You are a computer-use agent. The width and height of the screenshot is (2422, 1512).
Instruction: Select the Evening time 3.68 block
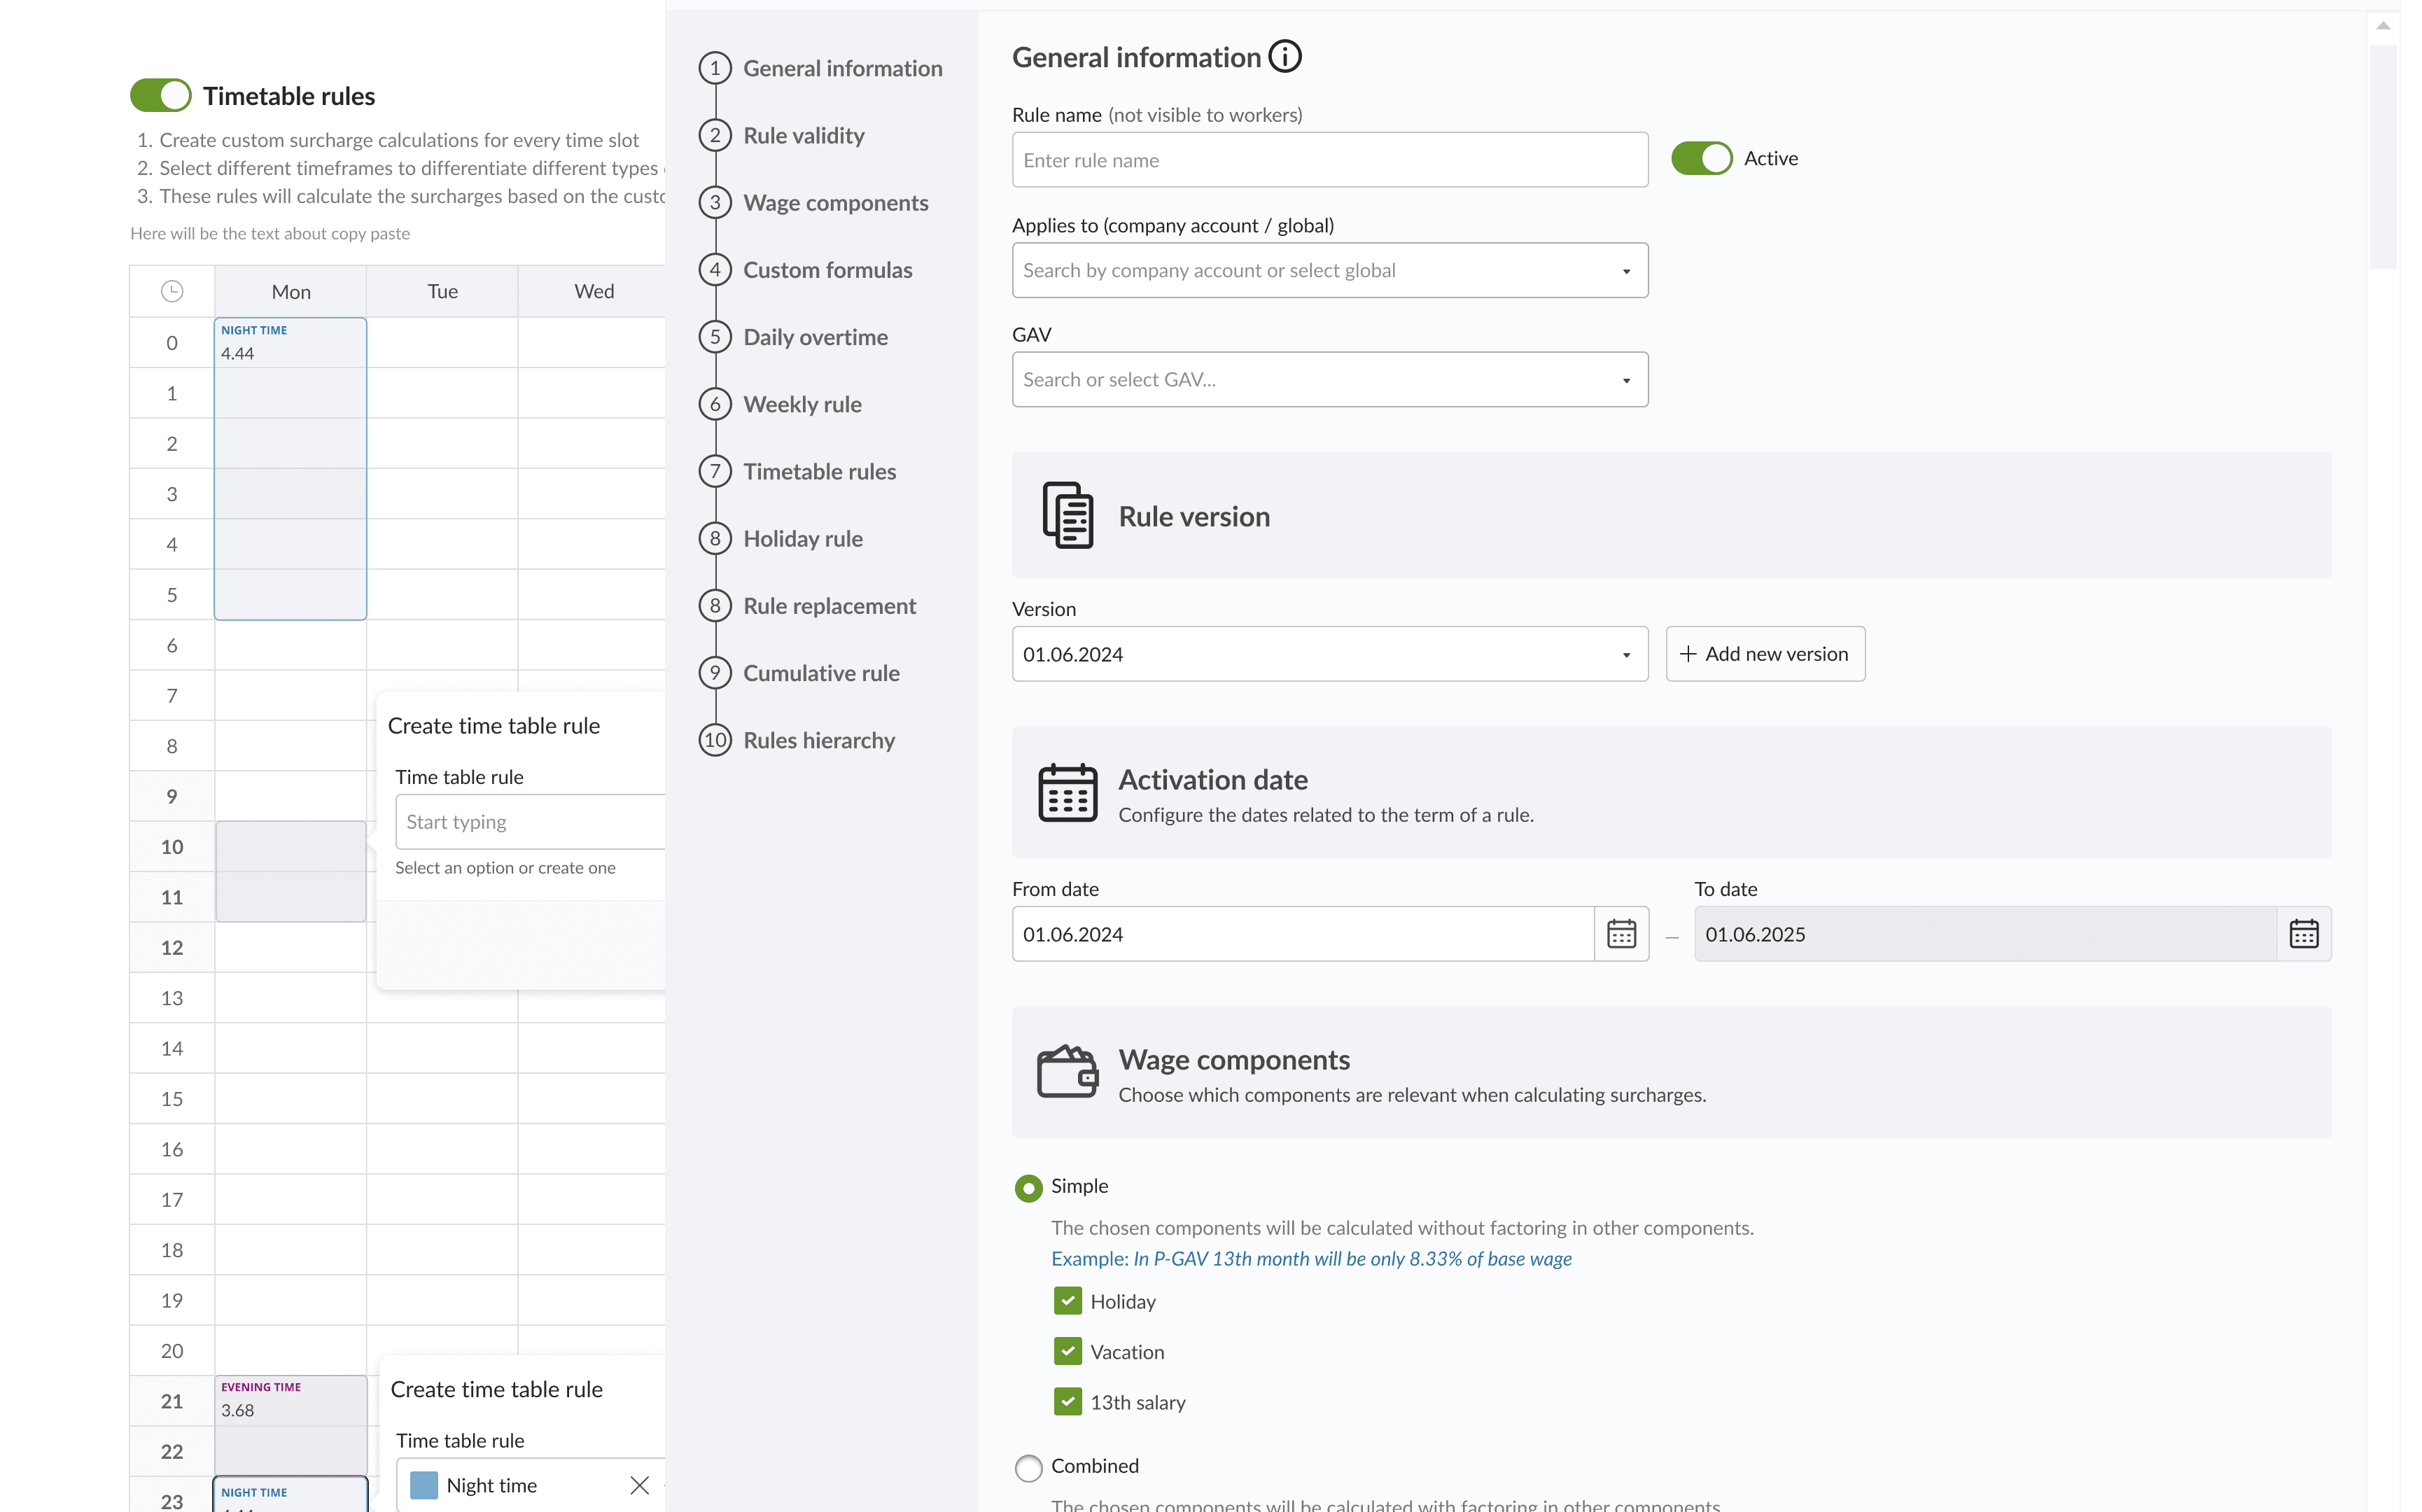pos(290,1425)
